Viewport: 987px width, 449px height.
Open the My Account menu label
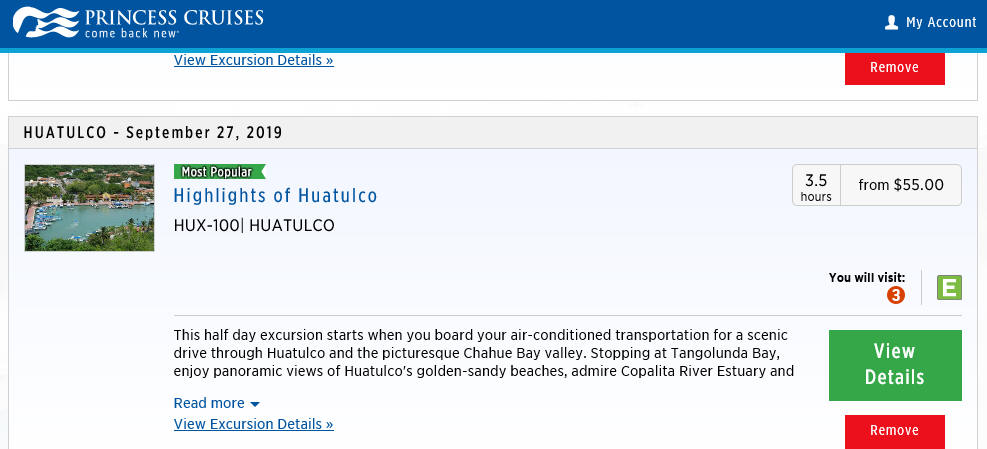[941, 22]
